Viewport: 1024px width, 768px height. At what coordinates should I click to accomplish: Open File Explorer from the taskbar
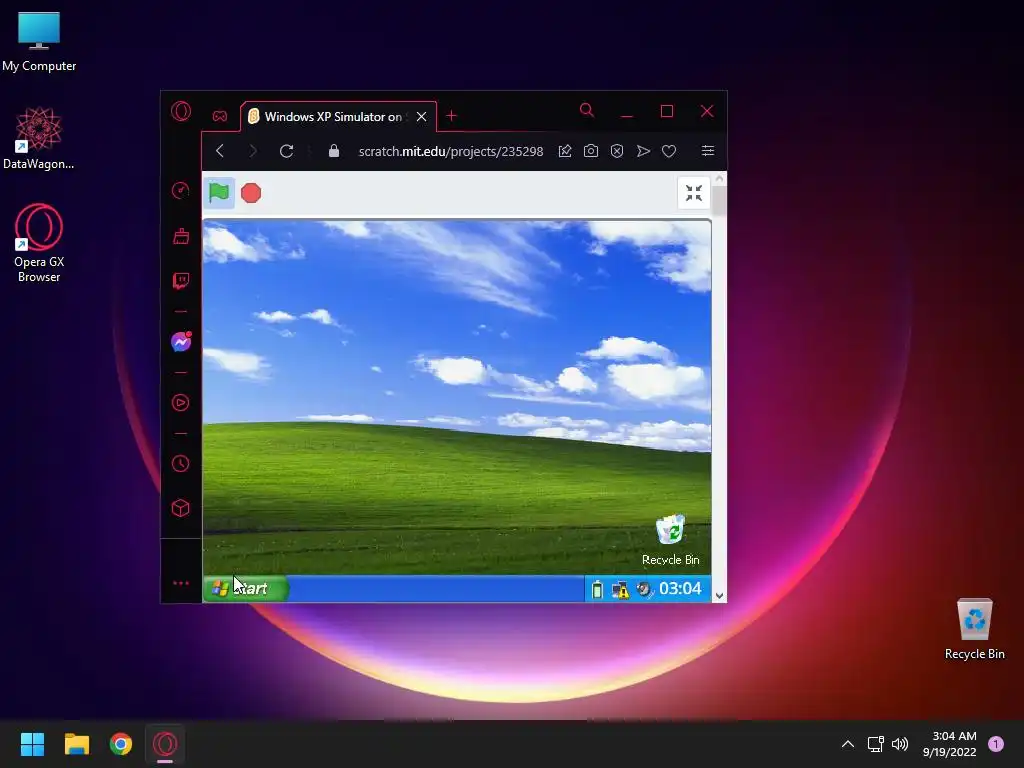coord(76,744)
